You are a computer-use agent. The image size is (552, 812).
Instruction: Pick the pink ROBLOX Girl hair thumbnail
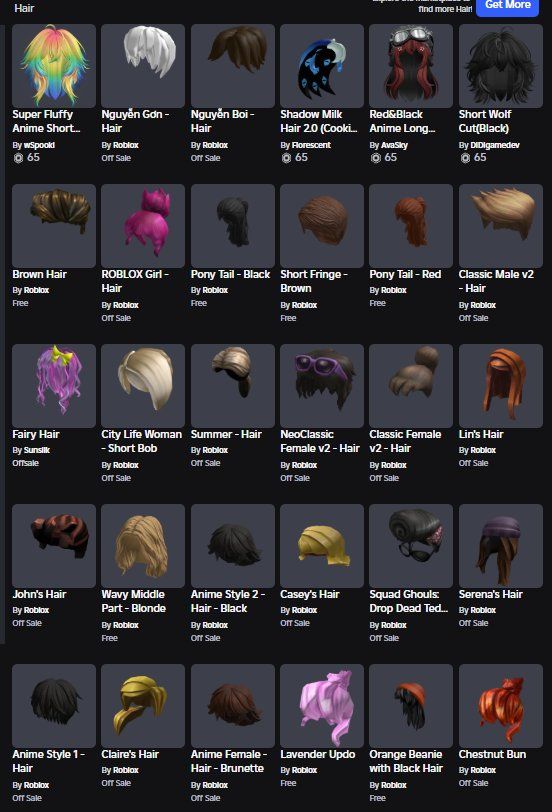(143, 226)
